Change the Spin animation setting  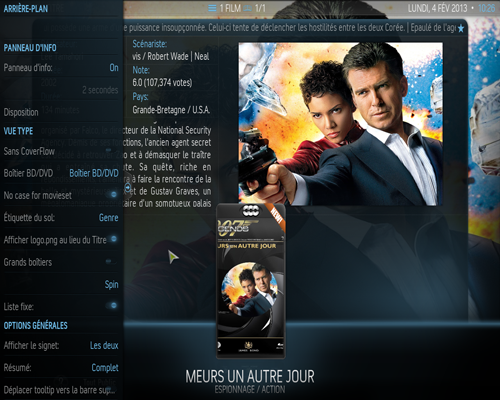tap(111, 284)
